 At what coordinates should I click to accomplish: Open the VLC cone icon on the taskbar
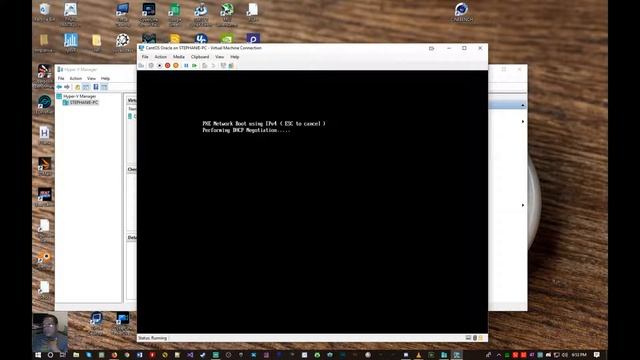click(418, 355)
